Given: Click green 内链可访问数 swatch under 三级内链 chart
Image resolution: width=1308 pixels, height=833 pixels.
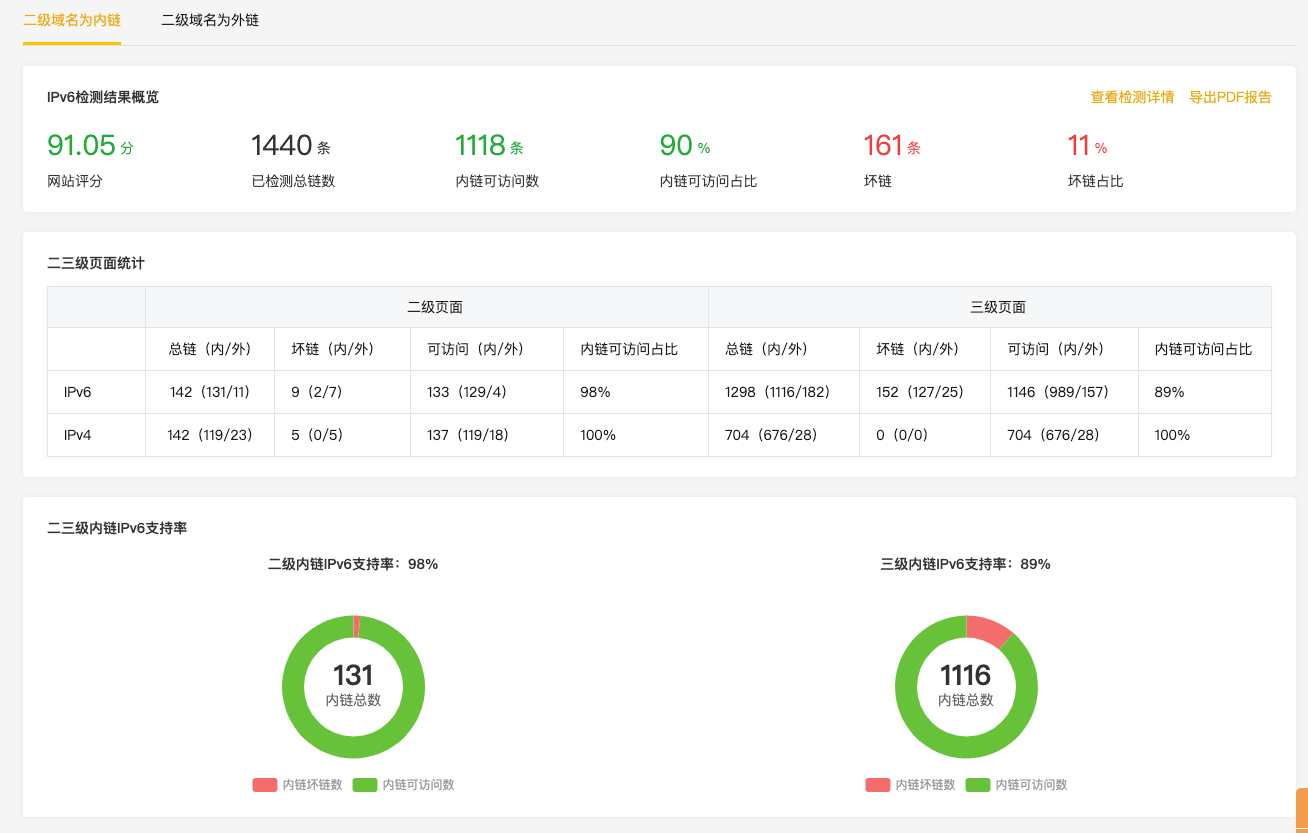Looking at the screenshot, I should [977, 785].
